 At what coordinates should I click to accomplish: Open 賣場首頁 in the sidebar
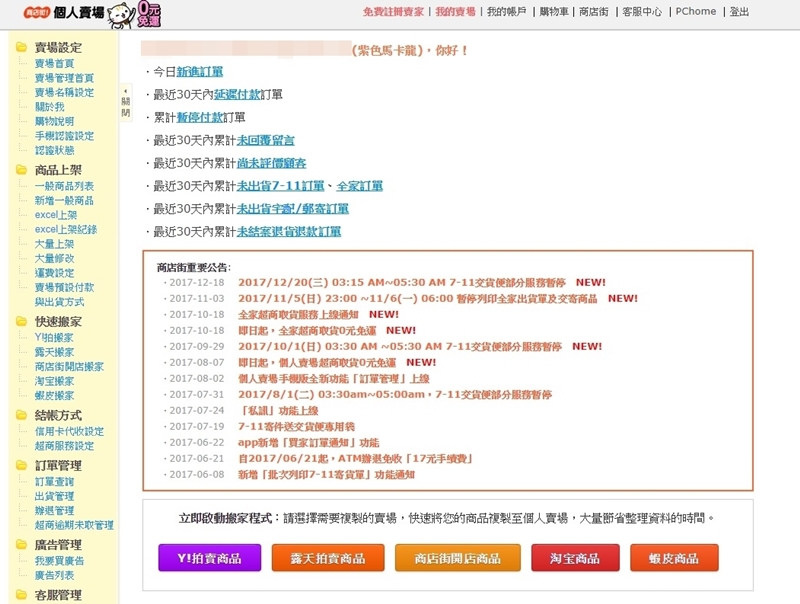pyautogui.click(x=54, y=63)
